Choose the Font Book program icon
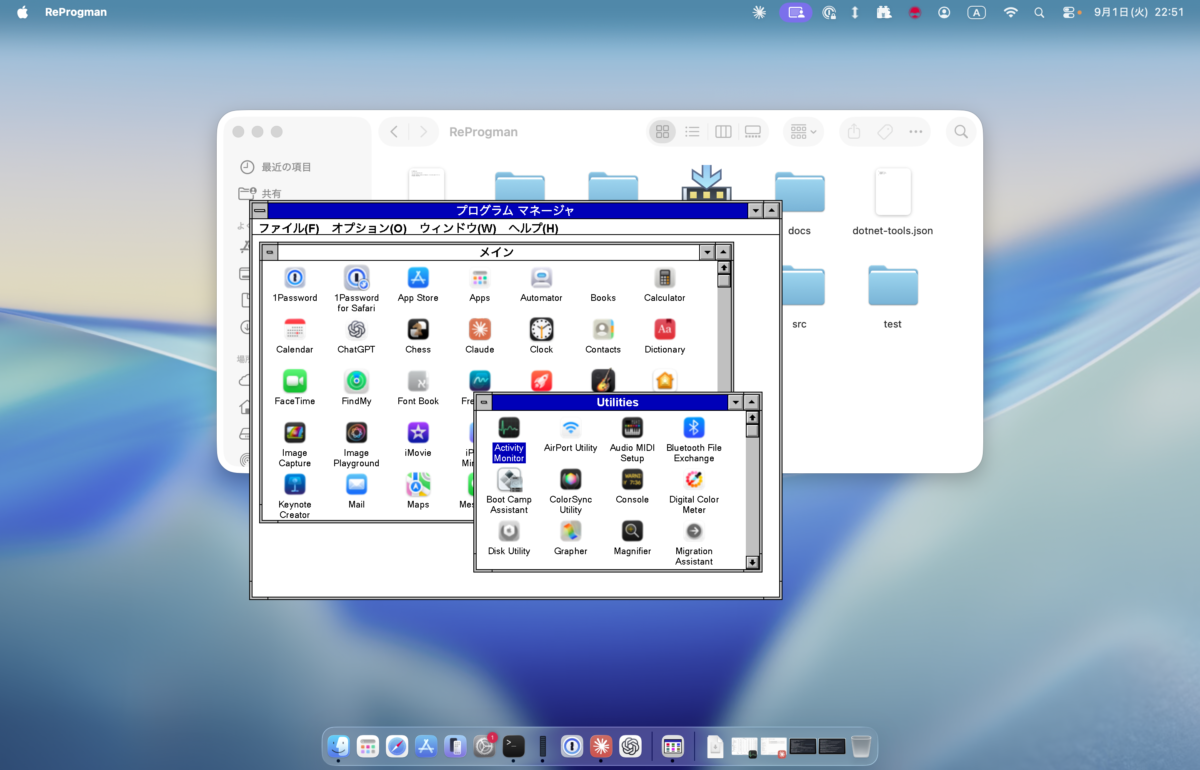 418,381
